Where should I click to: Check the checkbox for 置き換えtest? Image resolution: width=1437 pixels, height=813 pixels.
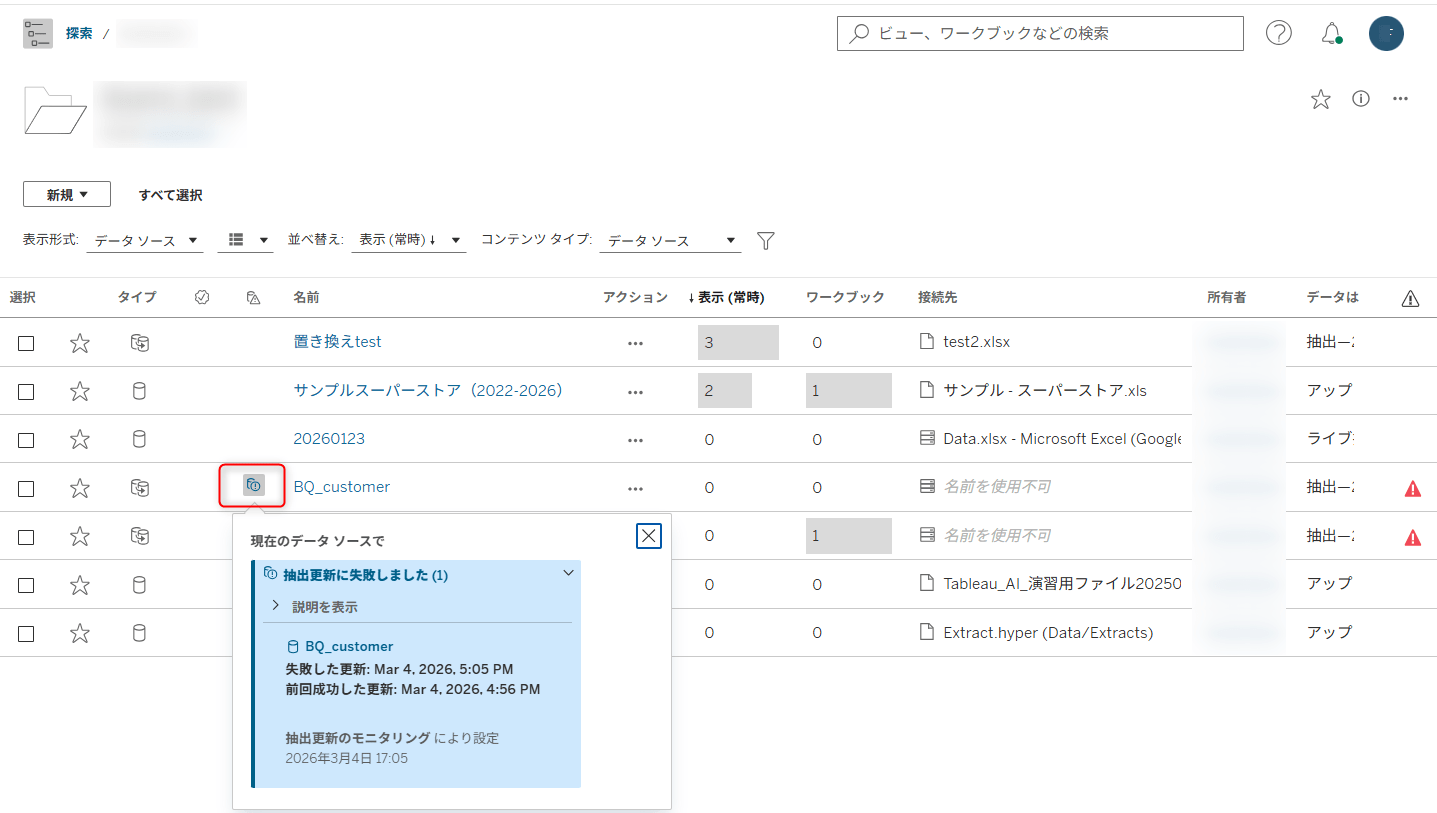point(25,342)
